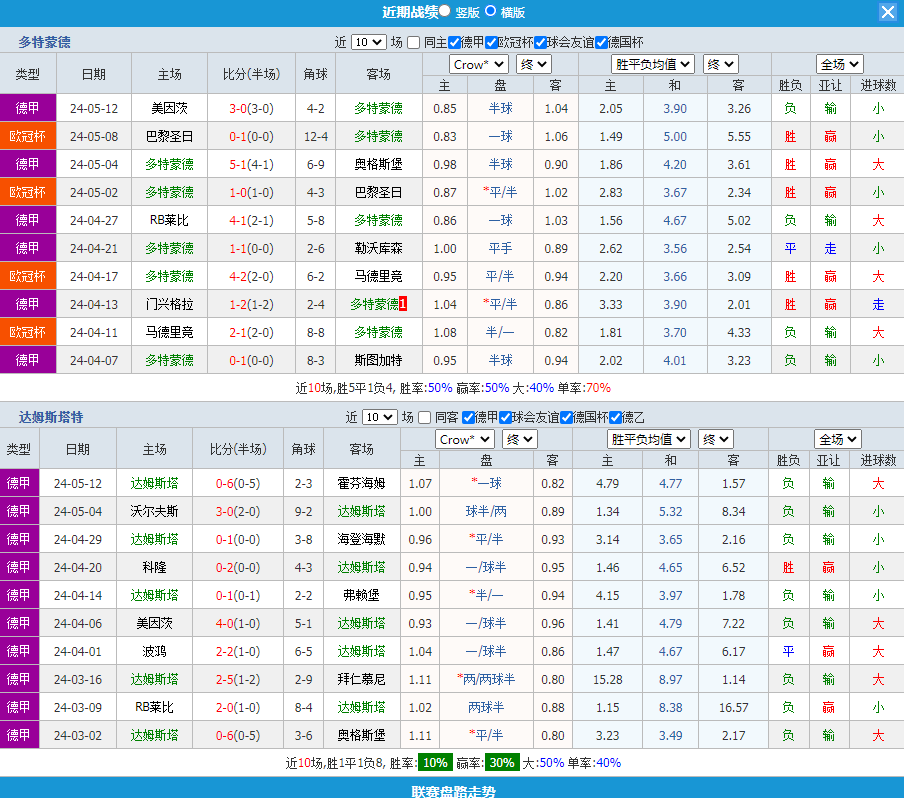
Task: Click score 2-2(1-0) at 波鸿
Action: point(238,652)
